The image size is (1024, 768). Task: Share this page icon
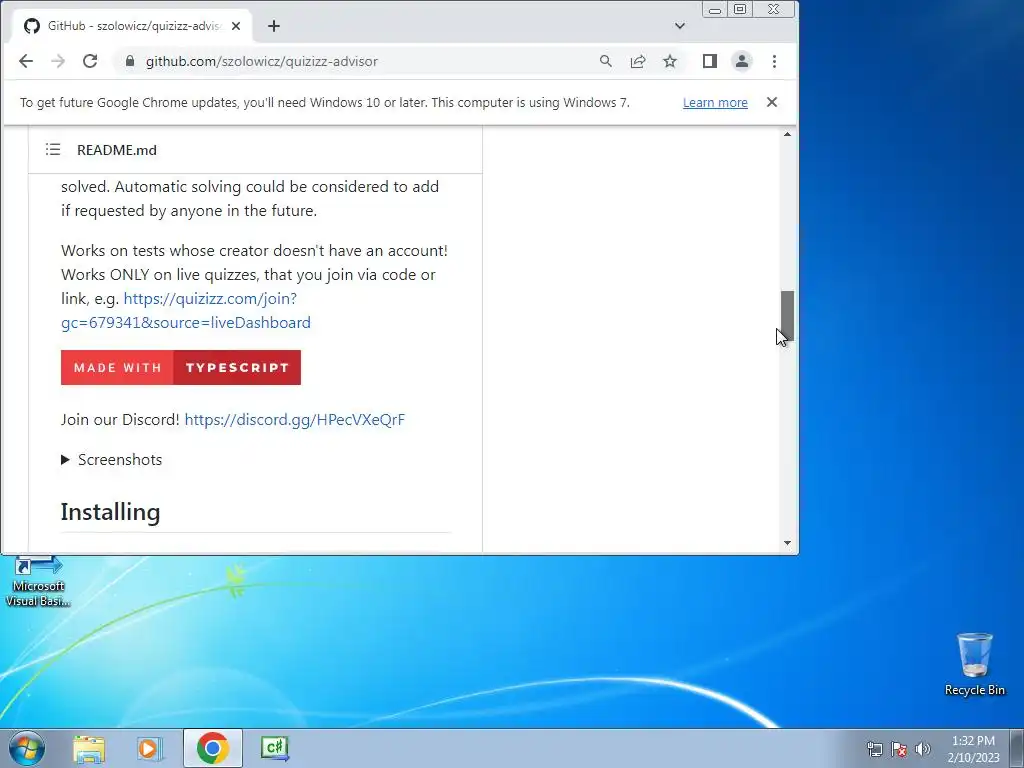[x=637, y=61]
